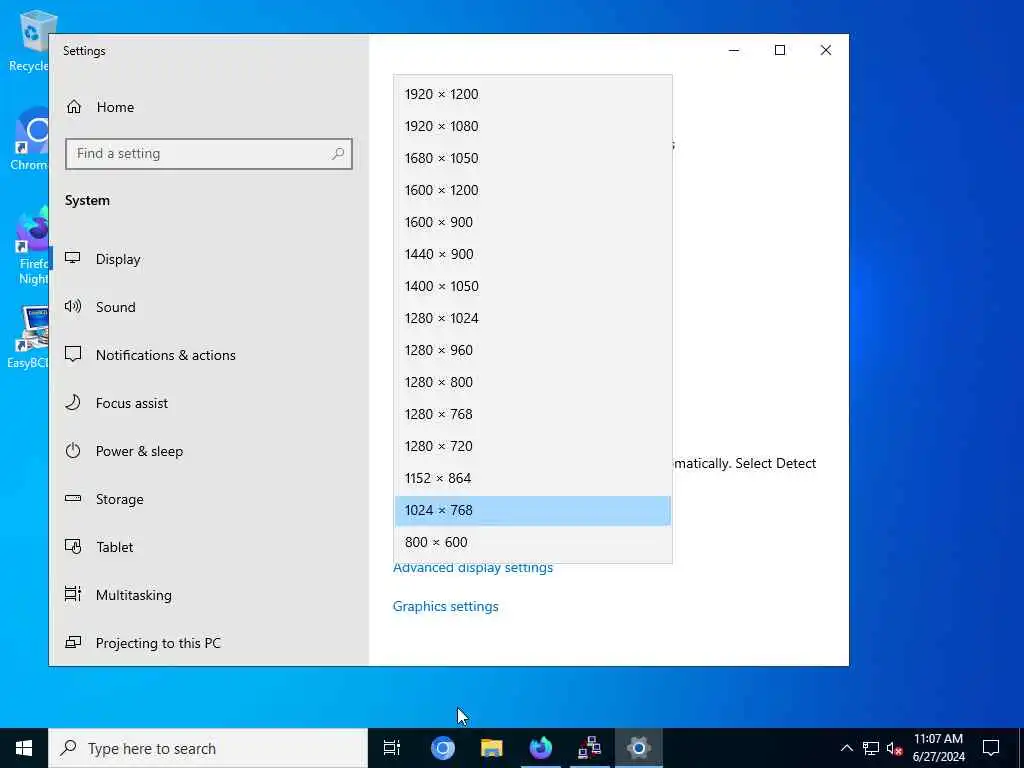Image resolution: width=1024 pixels, height=768 pixels.
Task: Click the Sound speaker icon in sidebar
Action: tap(72, 306)
